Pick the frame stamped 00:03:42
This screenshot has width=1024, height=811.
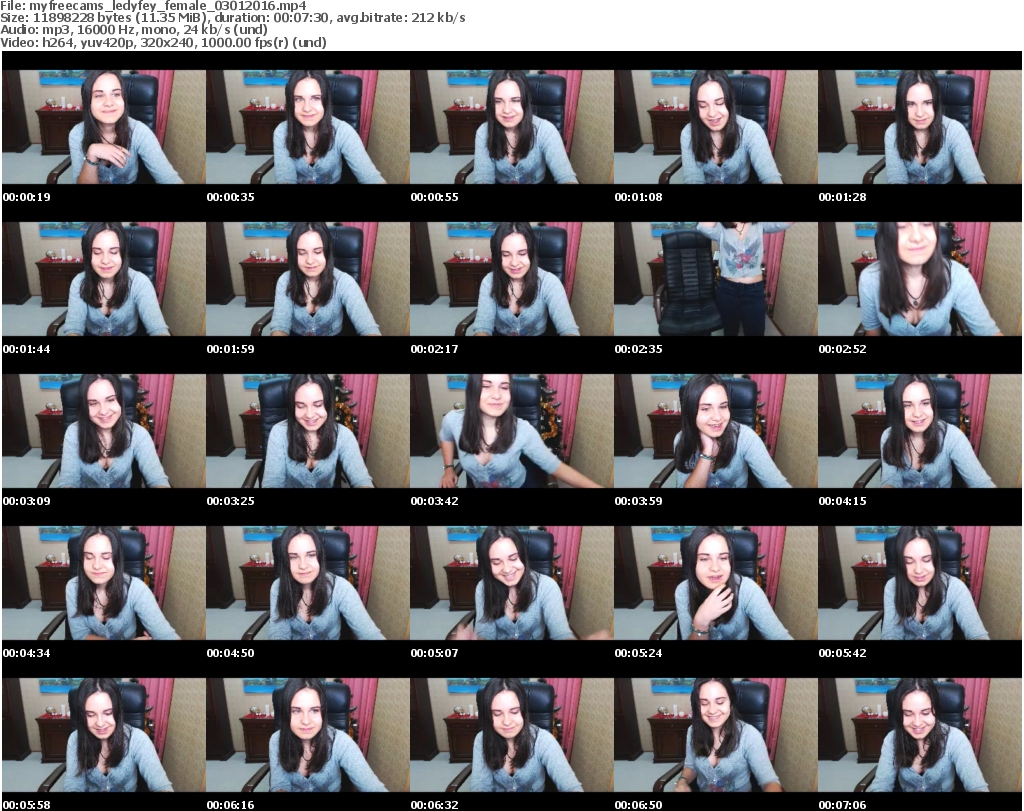coord(511,431)
